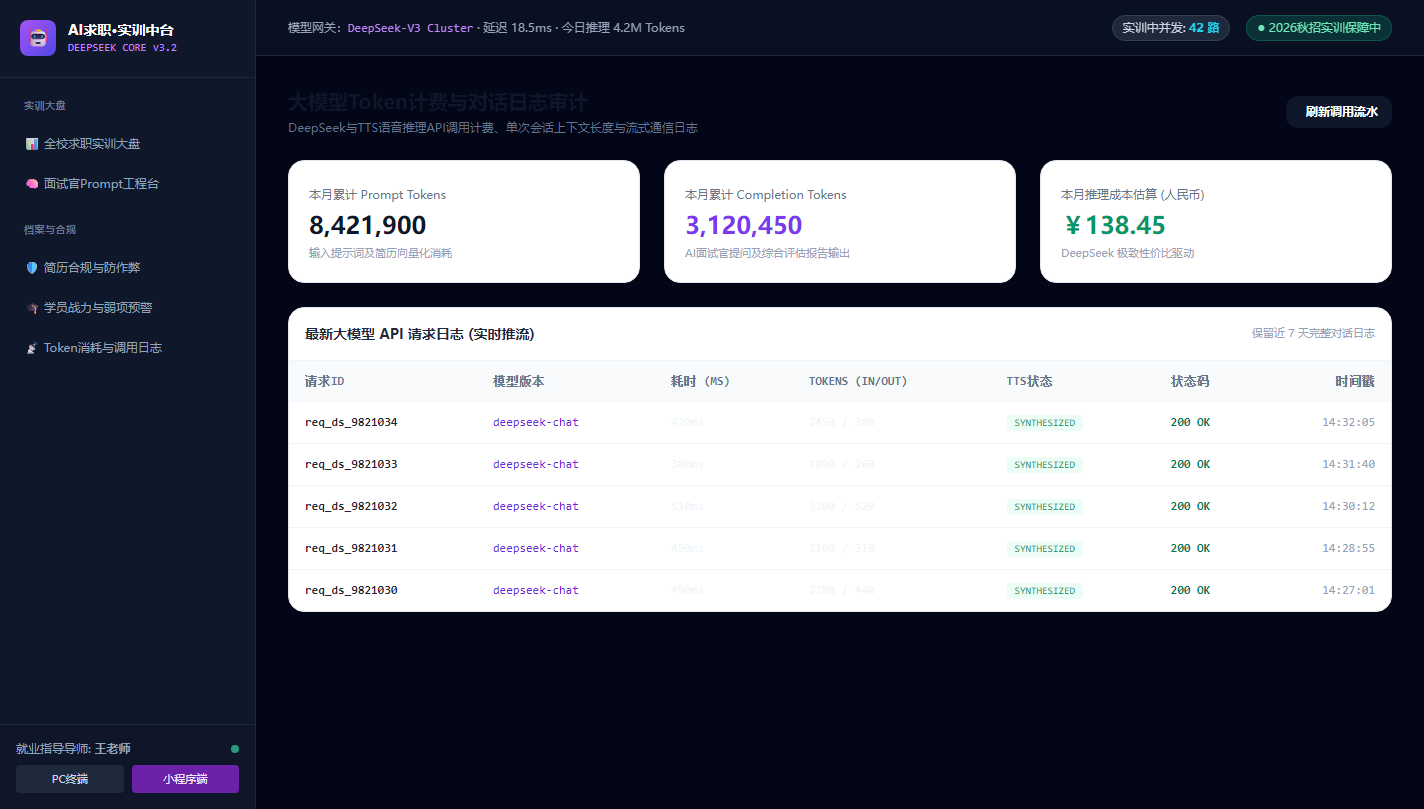Image resolution: width=1424 pixels, height=809 pixels.
Task: Click the 状态码 column header
Action: 1190,381
